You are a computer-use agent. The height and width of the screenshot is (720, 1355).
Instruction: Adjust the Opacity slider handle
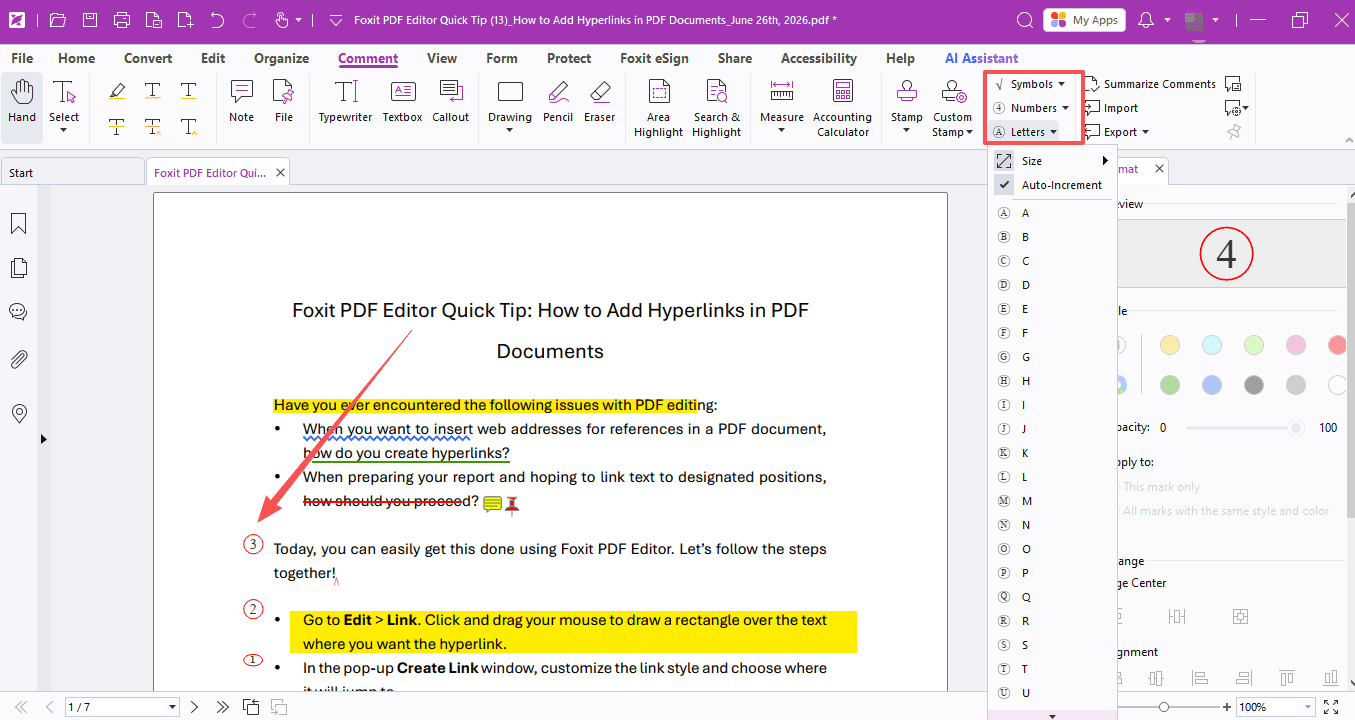click(1296, 428)
